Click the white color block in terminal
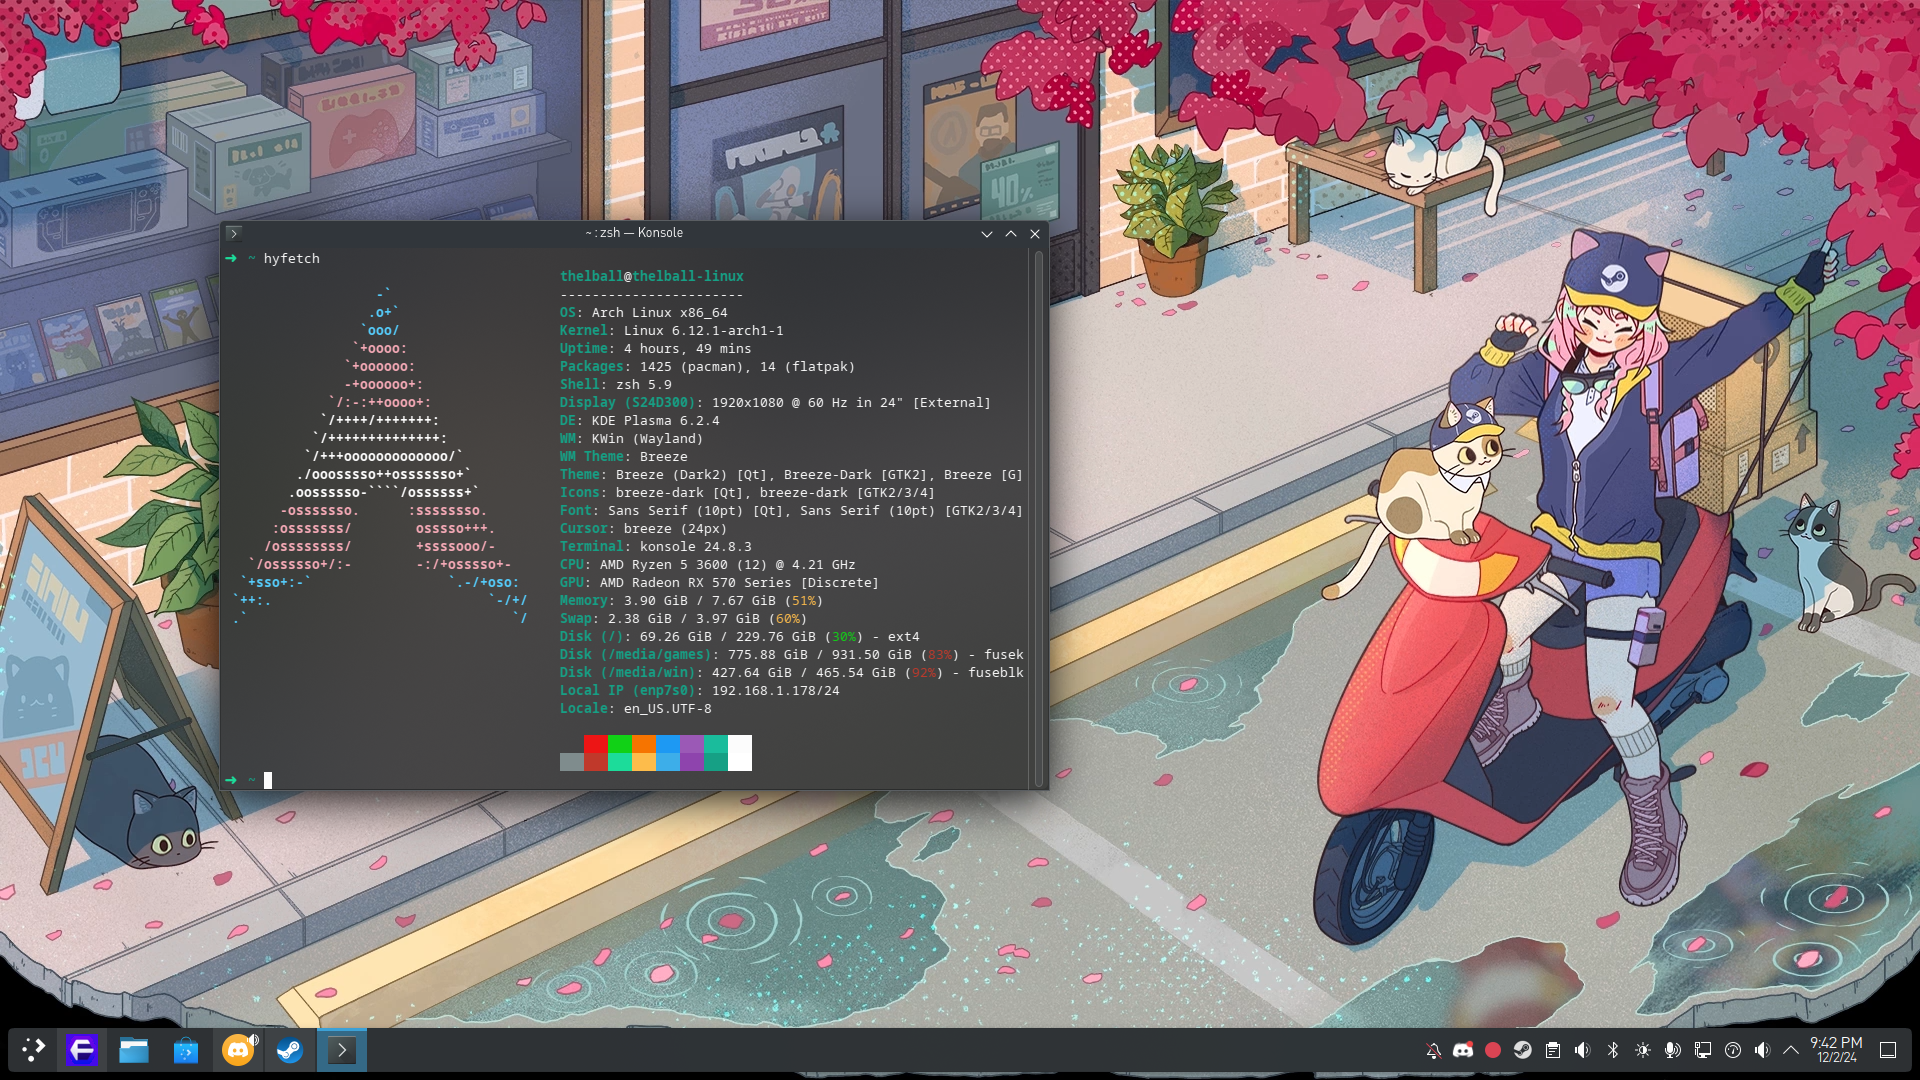The height and width of the screenshot is (1080, 1920). coord(740,752)
